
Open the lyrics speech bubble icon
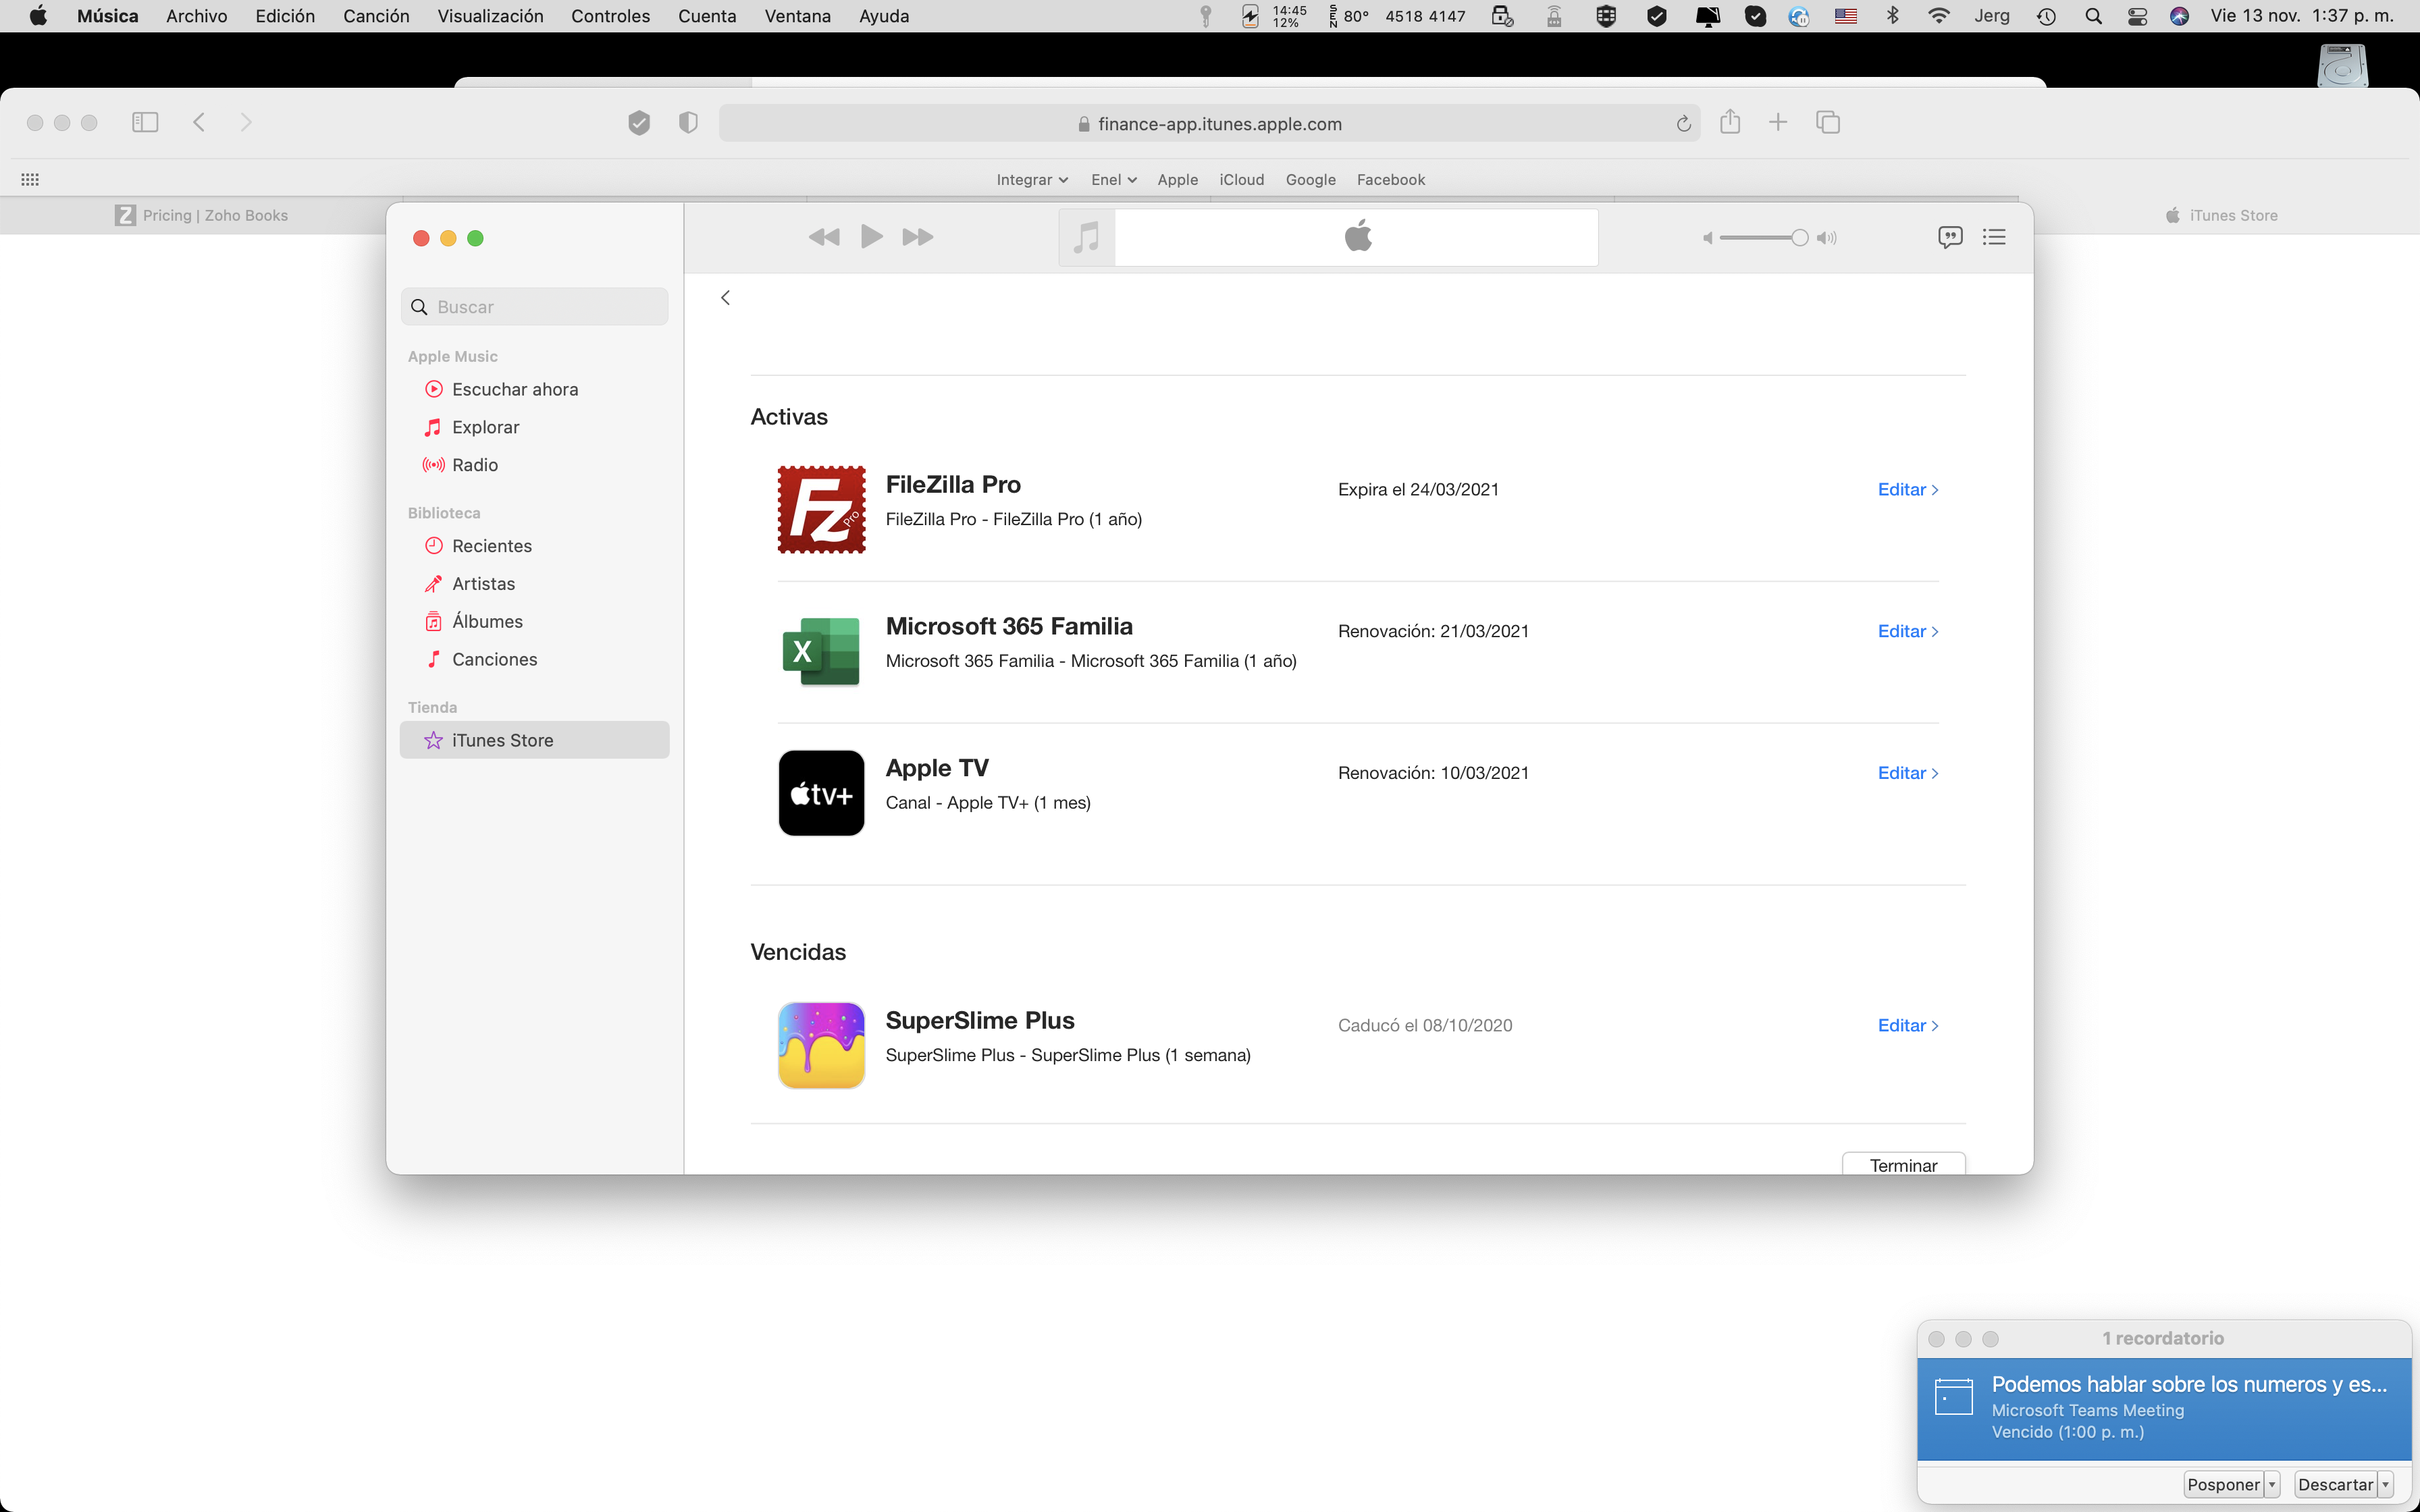(x=1949, y=237)
